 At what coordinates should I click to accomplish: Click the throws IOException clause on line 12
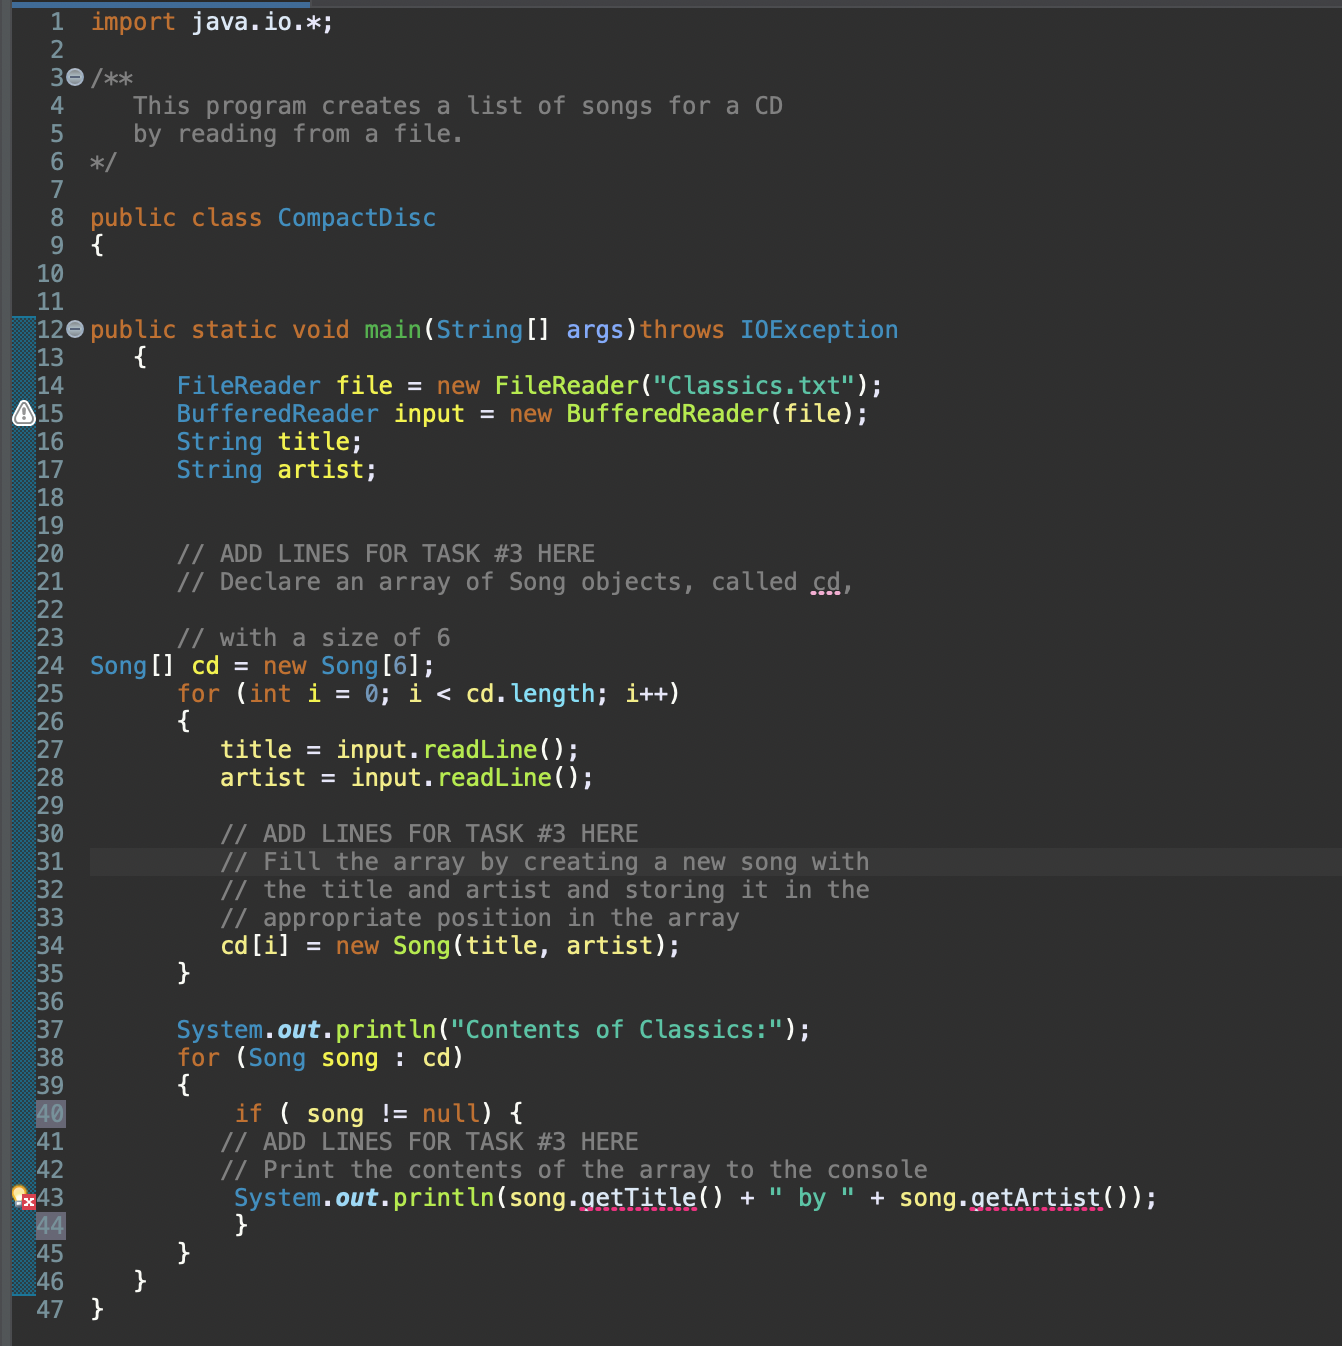click(770, 329)
